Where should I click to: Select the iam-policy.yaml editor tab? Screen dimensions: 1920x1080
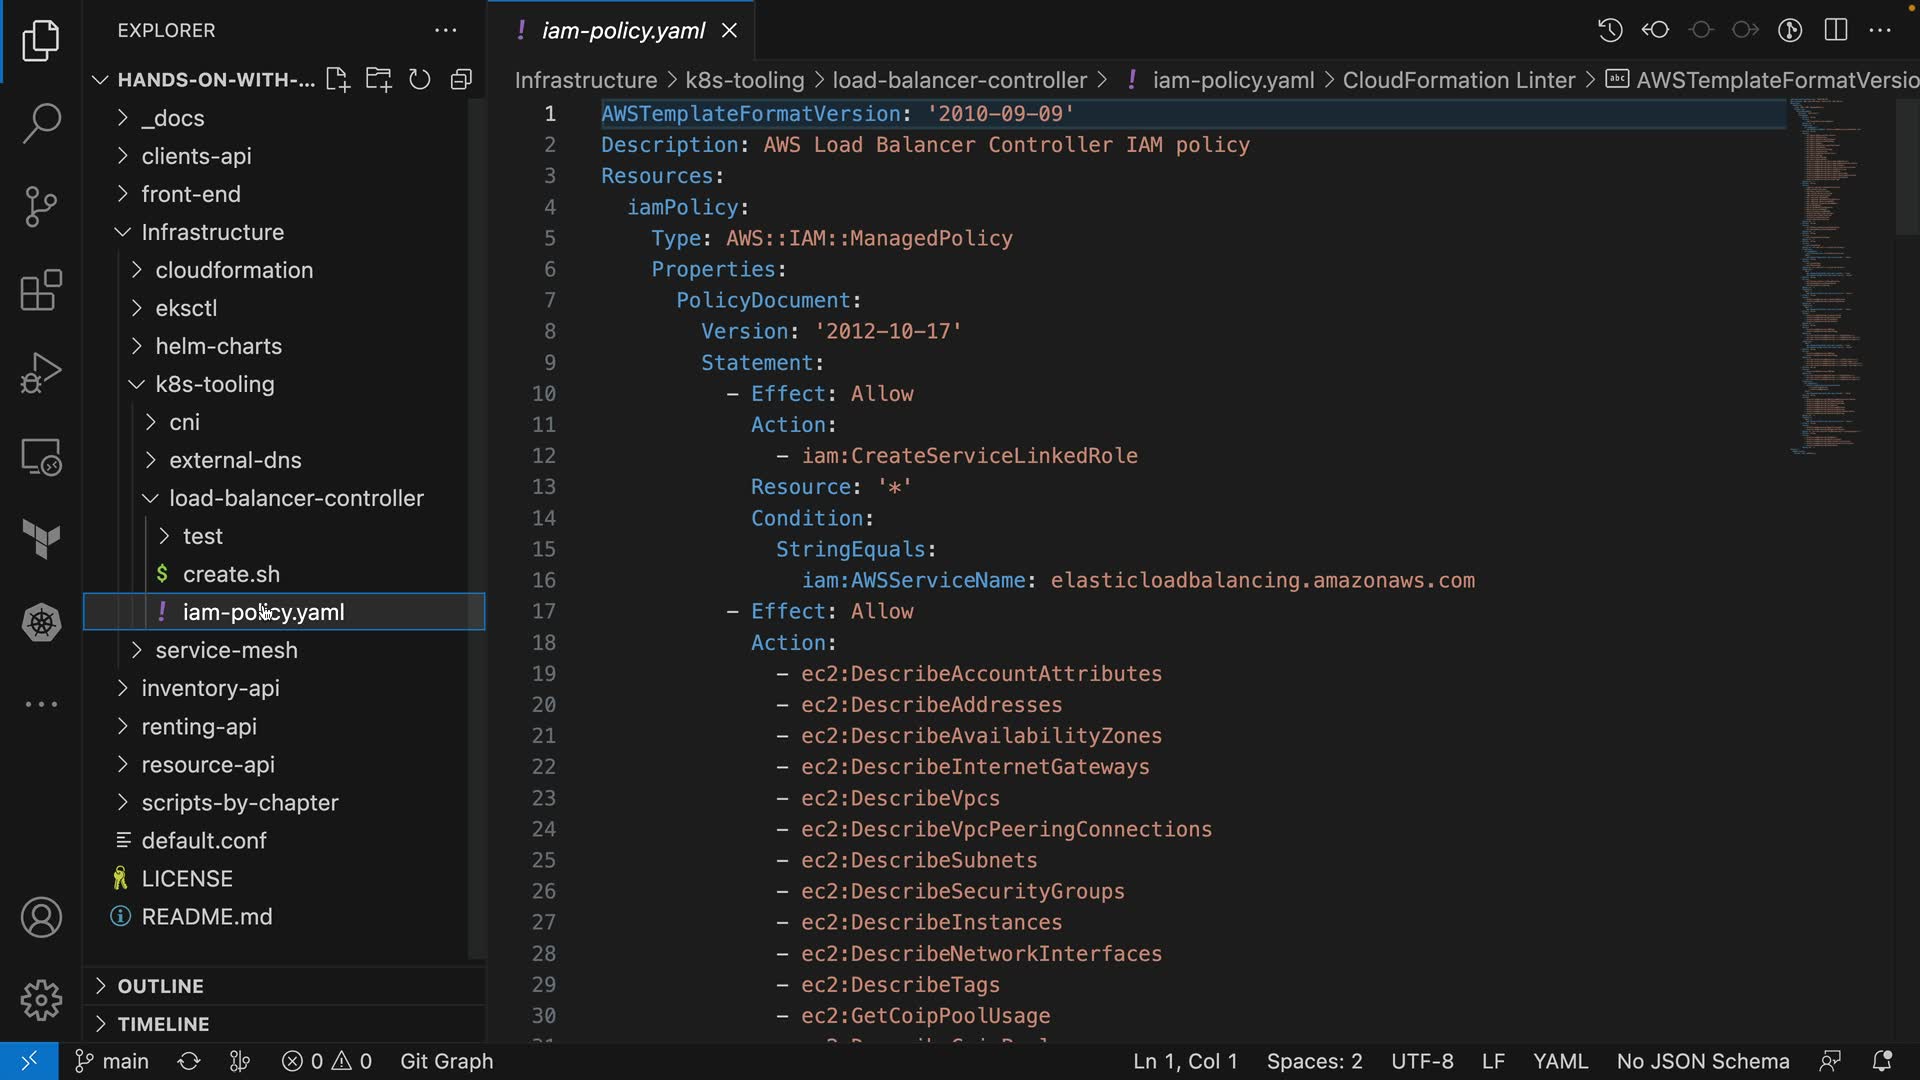pos(622,31)
